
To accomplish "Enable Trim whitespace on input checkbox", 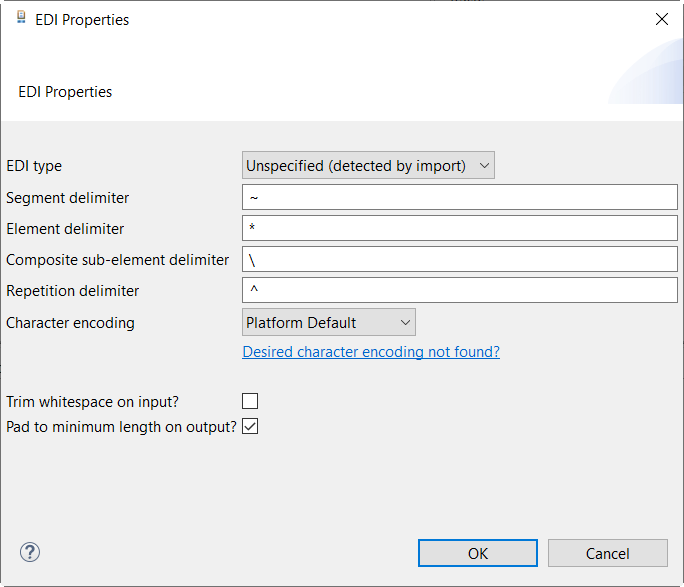I will tap(250, 401).
